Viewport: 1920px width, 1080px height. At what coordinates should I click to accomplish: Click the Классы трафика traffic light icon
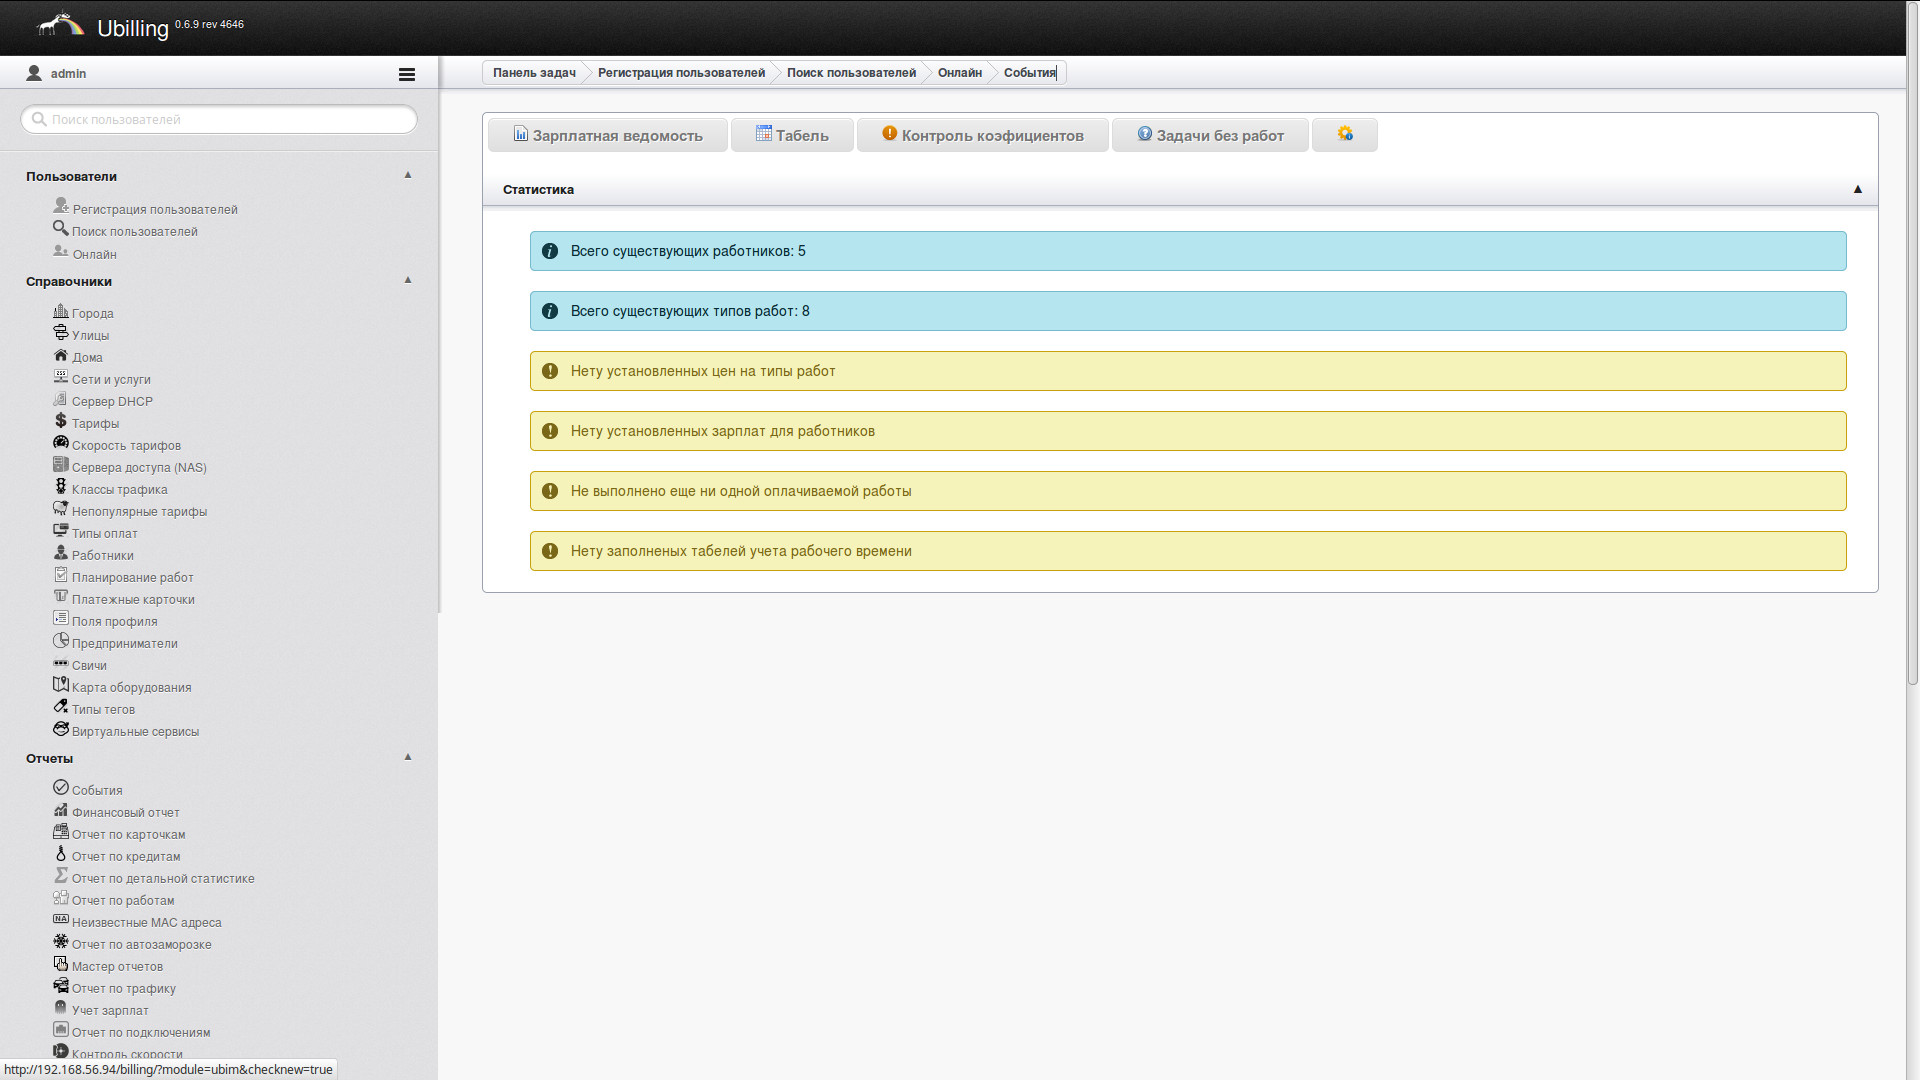(61, 487)
